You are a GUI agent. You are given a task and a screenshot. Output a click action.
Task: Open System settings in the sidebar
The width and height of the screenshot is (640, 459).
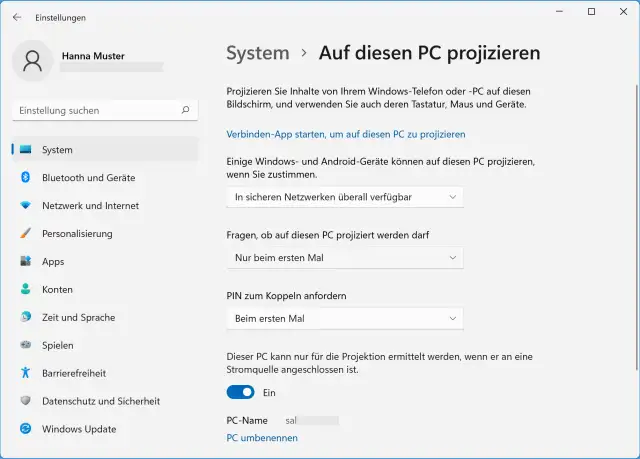(x=105, y=150)
